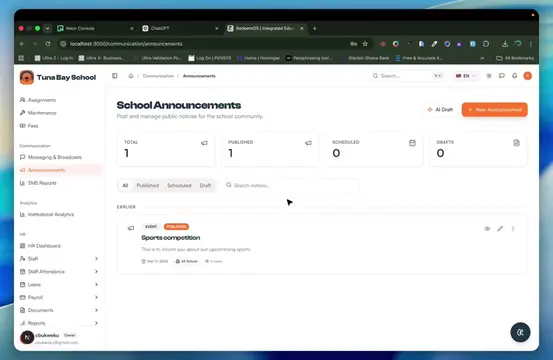553x360 pixels.
Task: Go back in browser history
Action: (x=22, y=44)
